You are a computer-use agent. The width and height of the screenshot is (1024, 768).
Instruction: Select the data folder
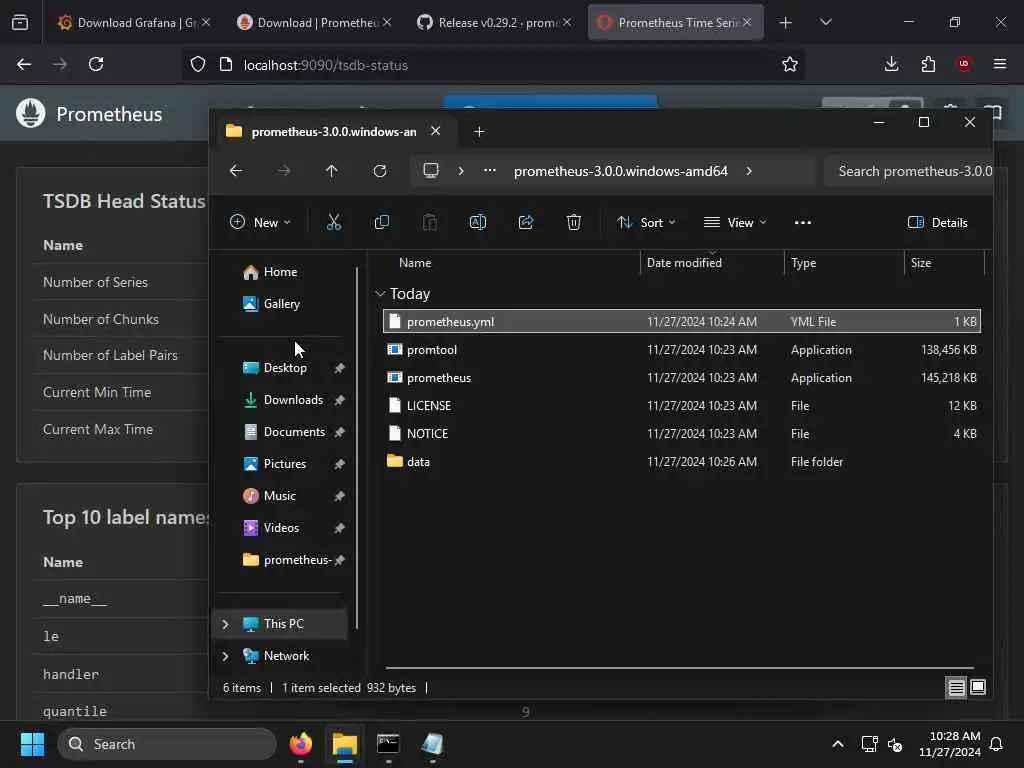[x=682, y=462]
